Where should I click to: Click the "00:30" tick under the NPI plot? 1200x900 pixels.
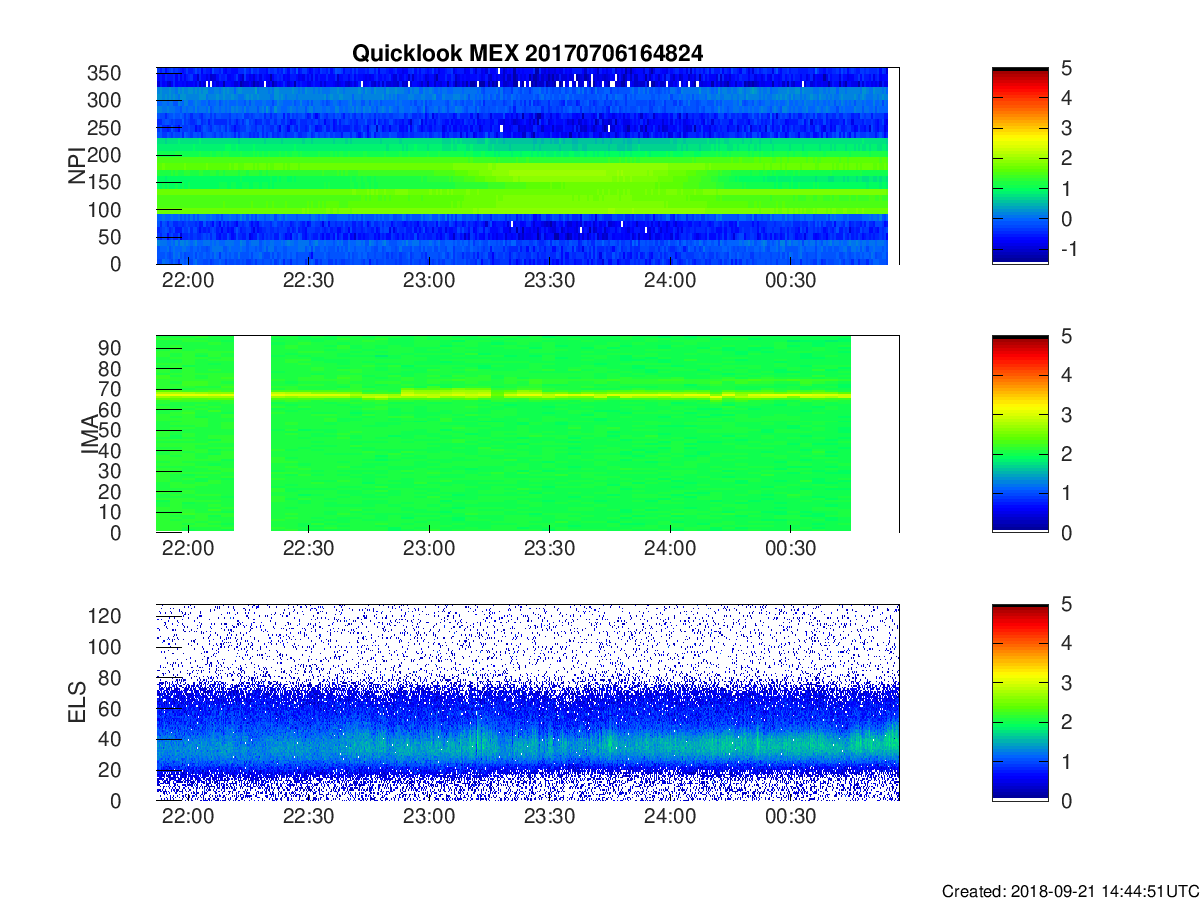[x=790, y=281]
